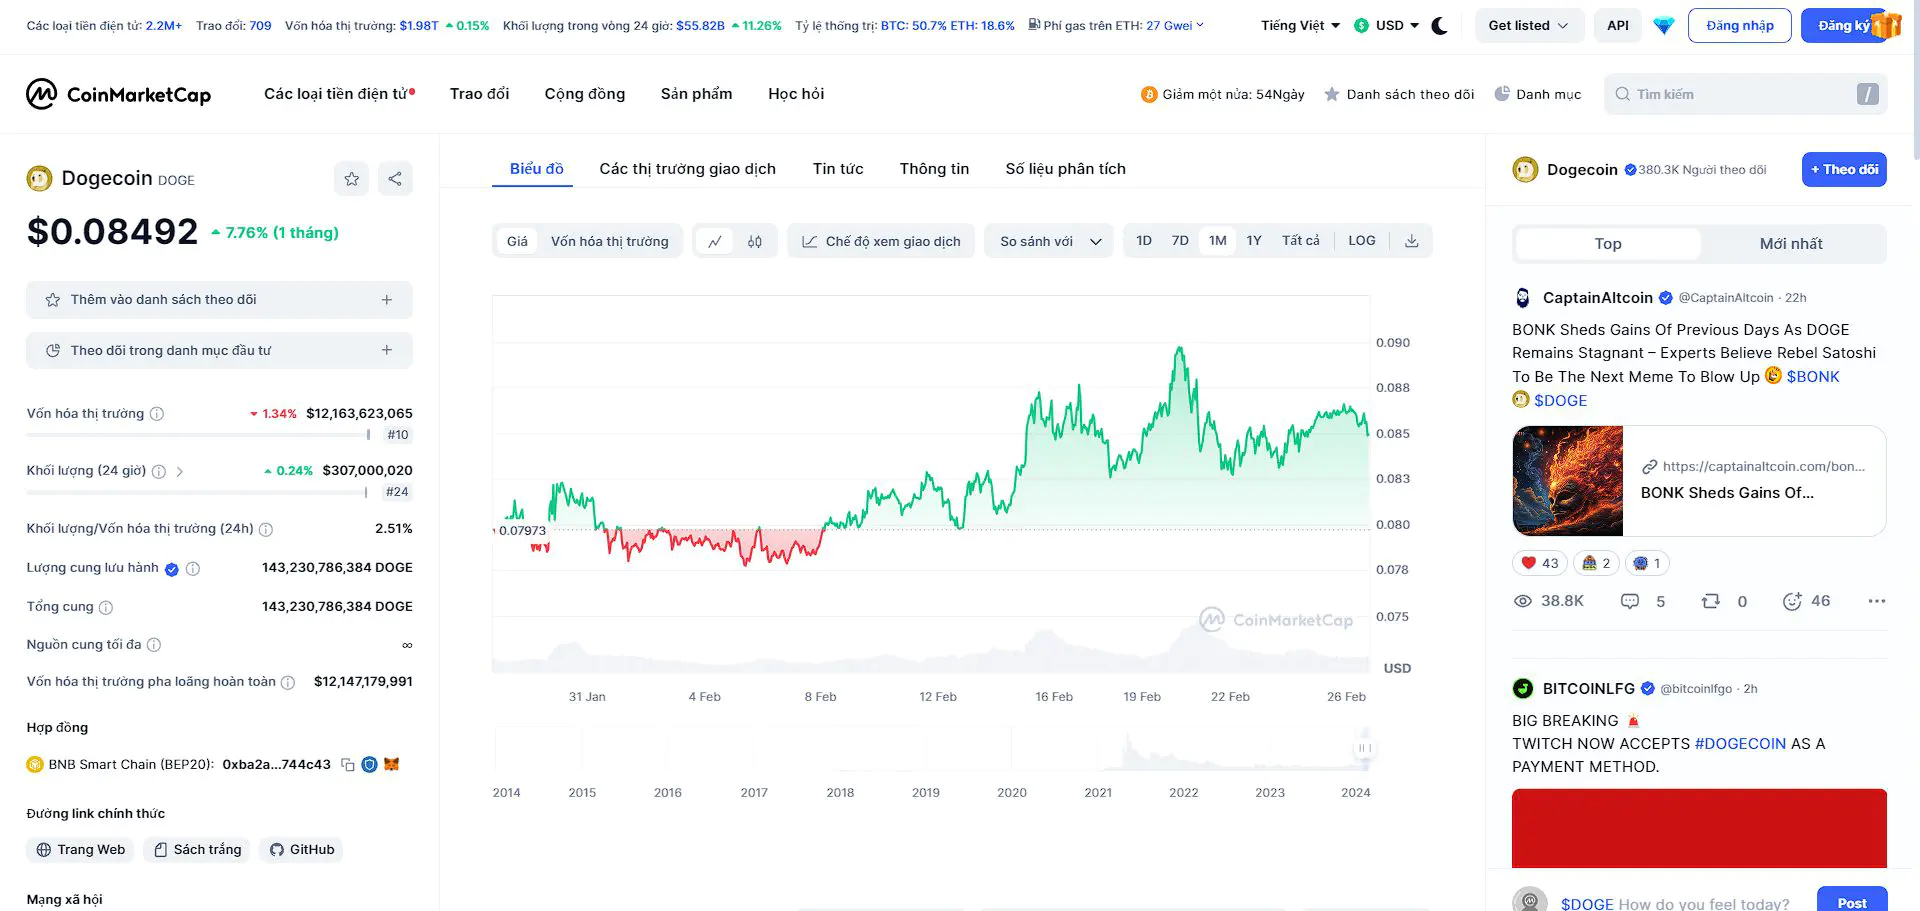1920x911 pixels.
Task: Open USD currency dropdown
Action: (1387, 26)
